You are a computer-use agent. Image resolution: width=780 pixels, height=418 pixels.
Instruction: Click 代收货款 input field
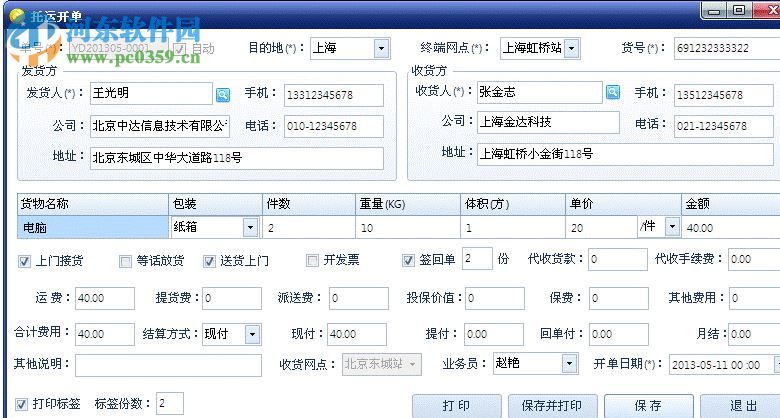[x=618, y=259]
